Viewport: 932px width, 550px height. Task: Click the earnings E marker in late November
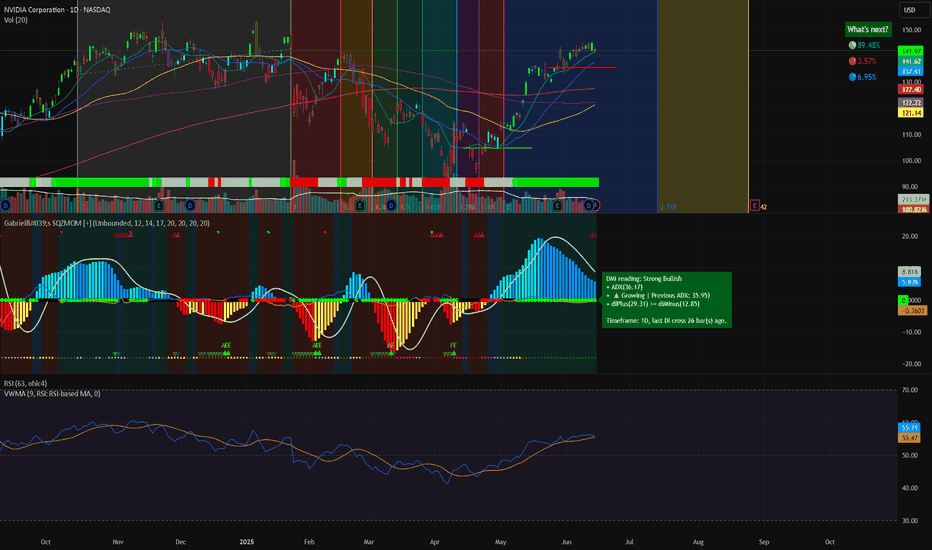(159, 205)
